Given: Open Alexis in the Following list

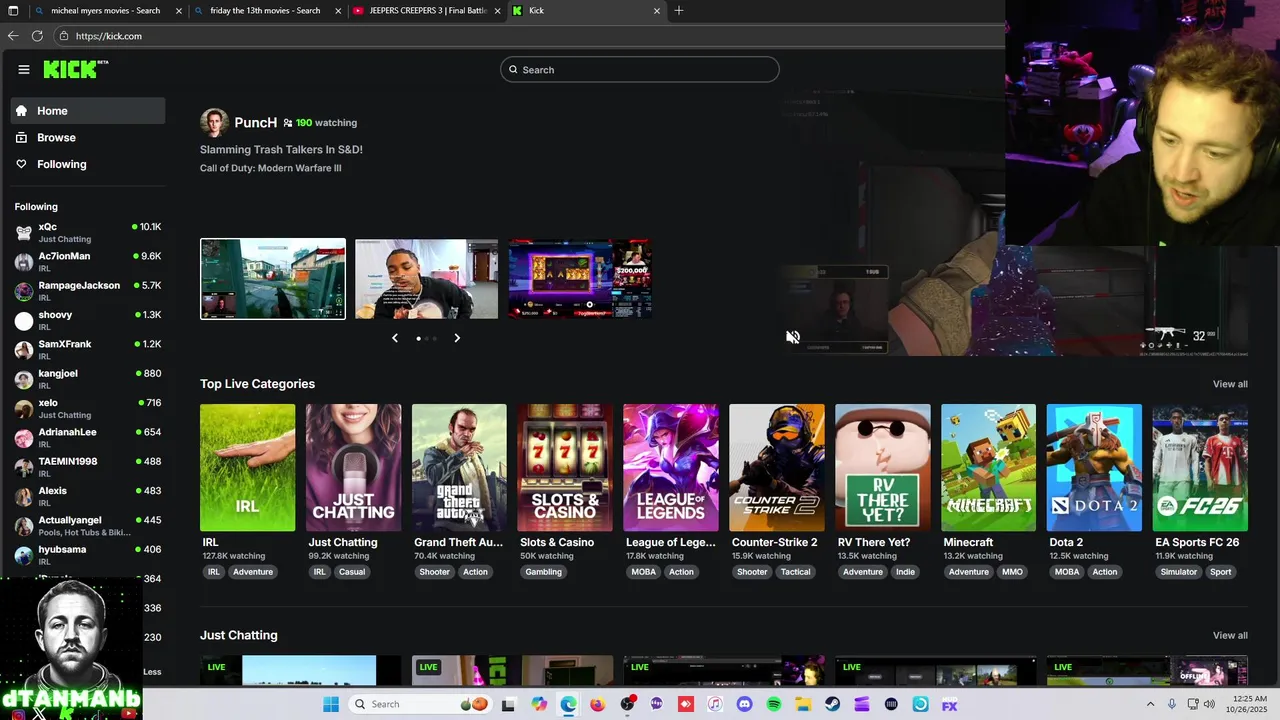Looking at the screenshot, I should pyautogui.click(x=88, y=496).
